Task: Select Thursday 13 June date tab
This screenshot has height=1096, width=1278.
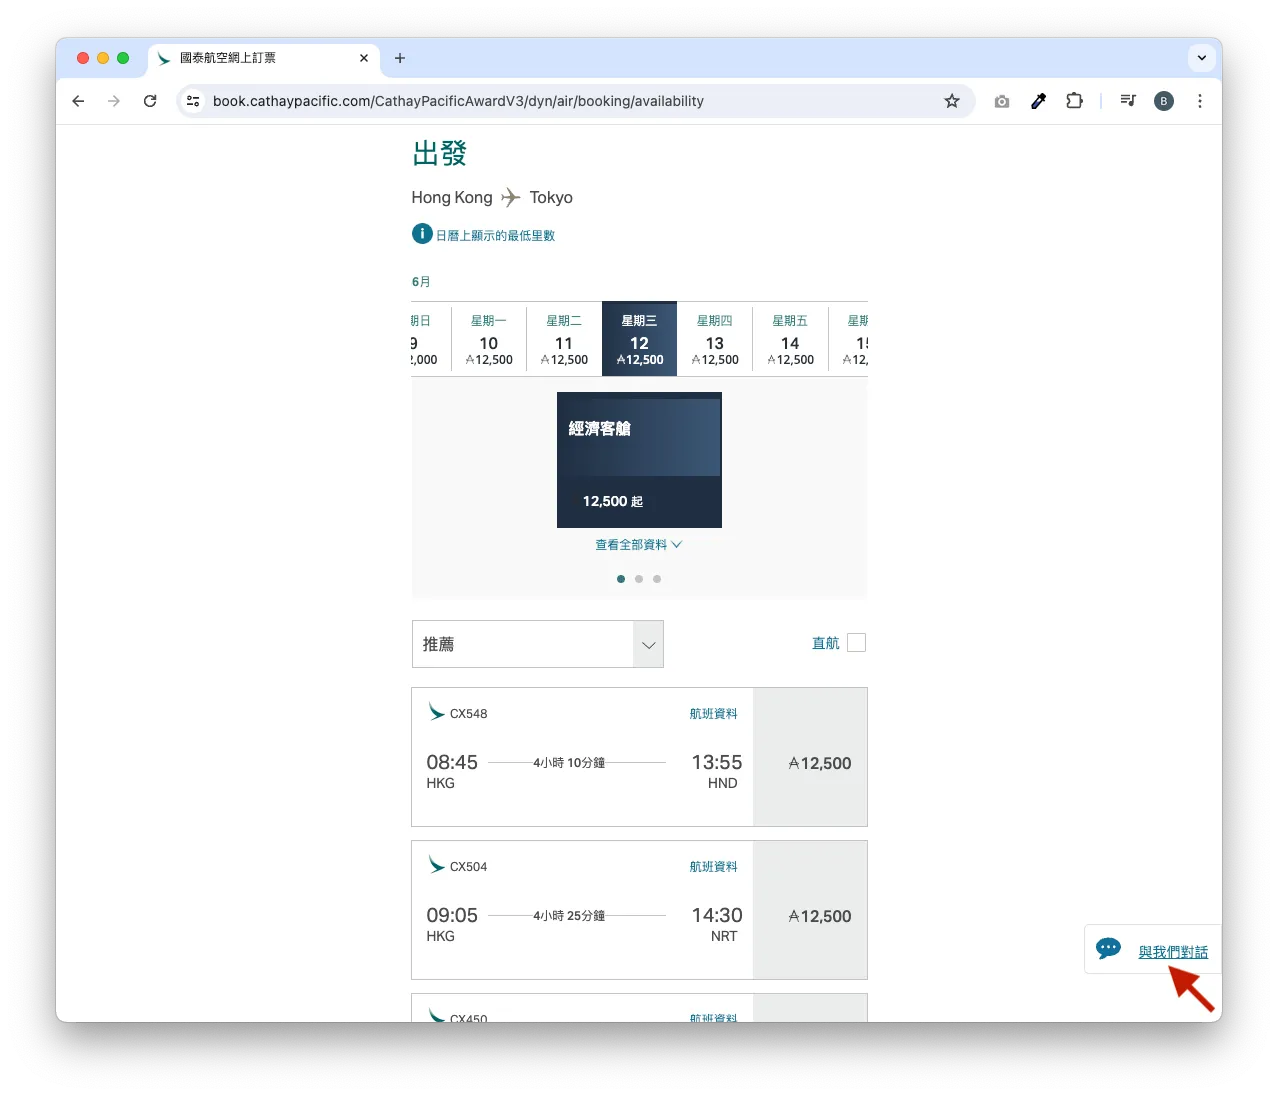Action: coord(715,339)
